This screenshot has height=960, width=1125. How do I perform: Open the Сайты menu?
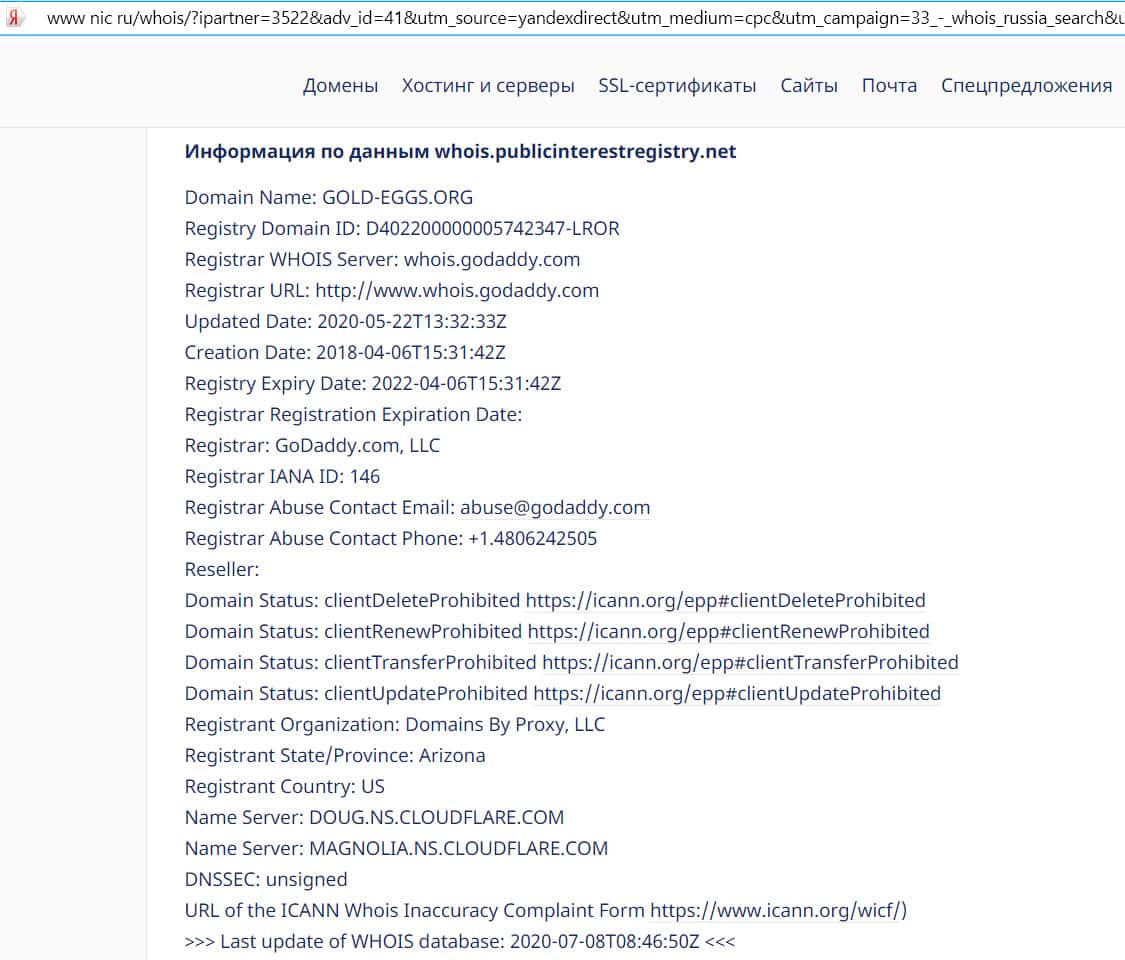point(809,85)
